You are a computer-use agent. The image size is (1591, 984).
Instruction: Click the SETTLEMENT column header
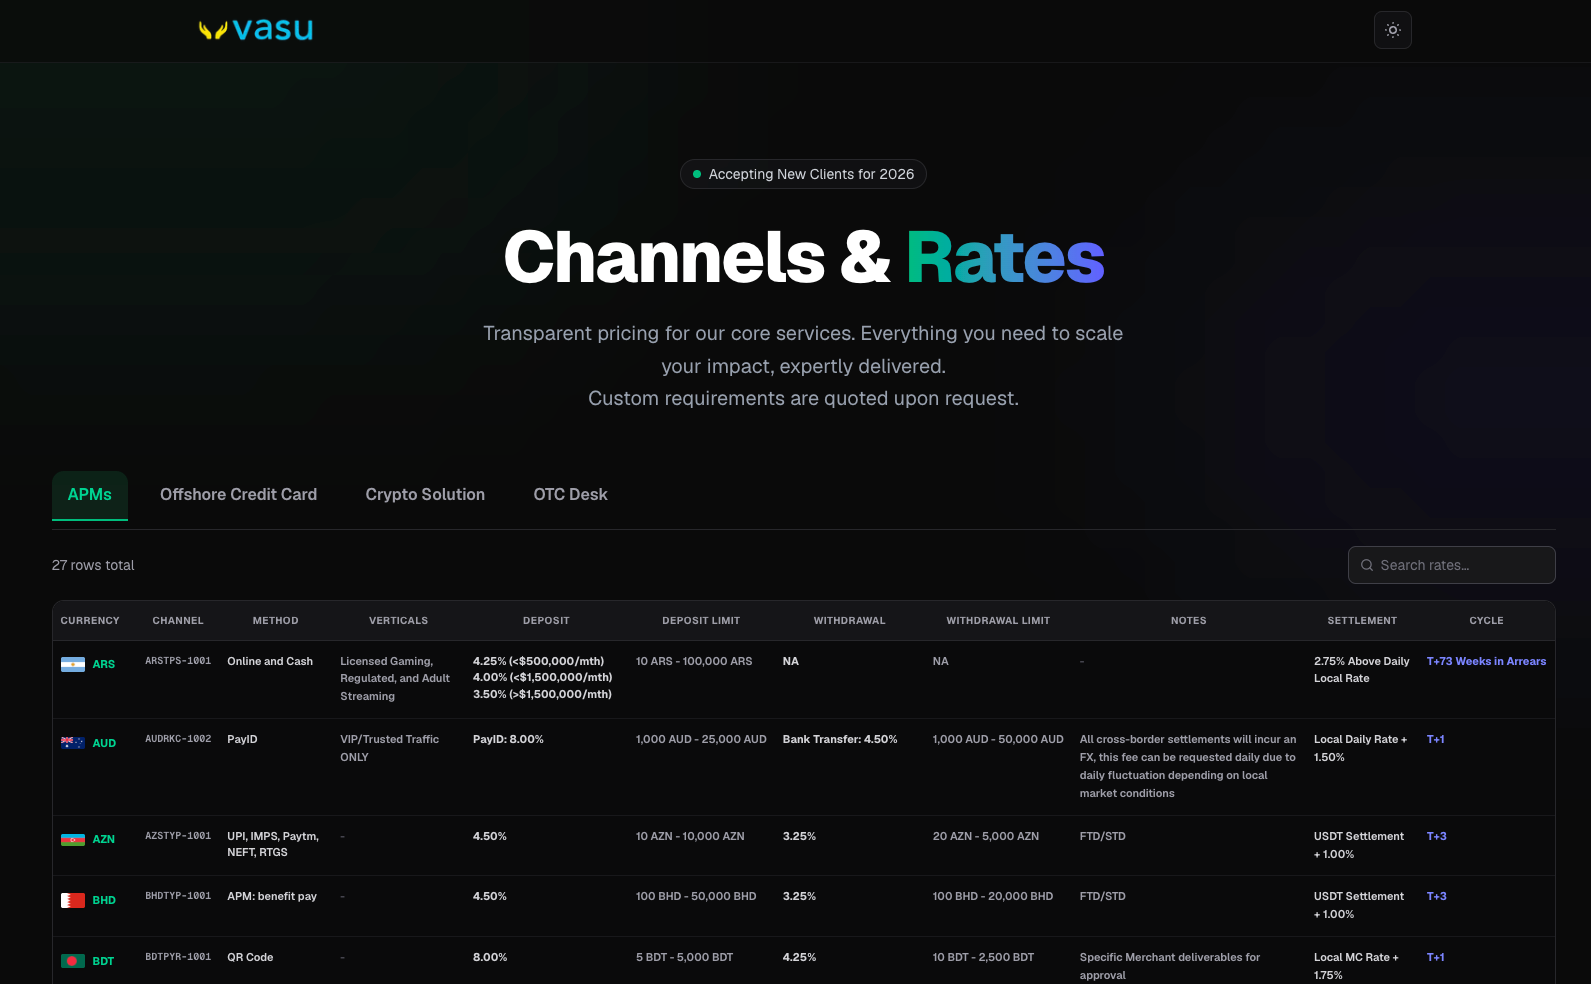1362,621
